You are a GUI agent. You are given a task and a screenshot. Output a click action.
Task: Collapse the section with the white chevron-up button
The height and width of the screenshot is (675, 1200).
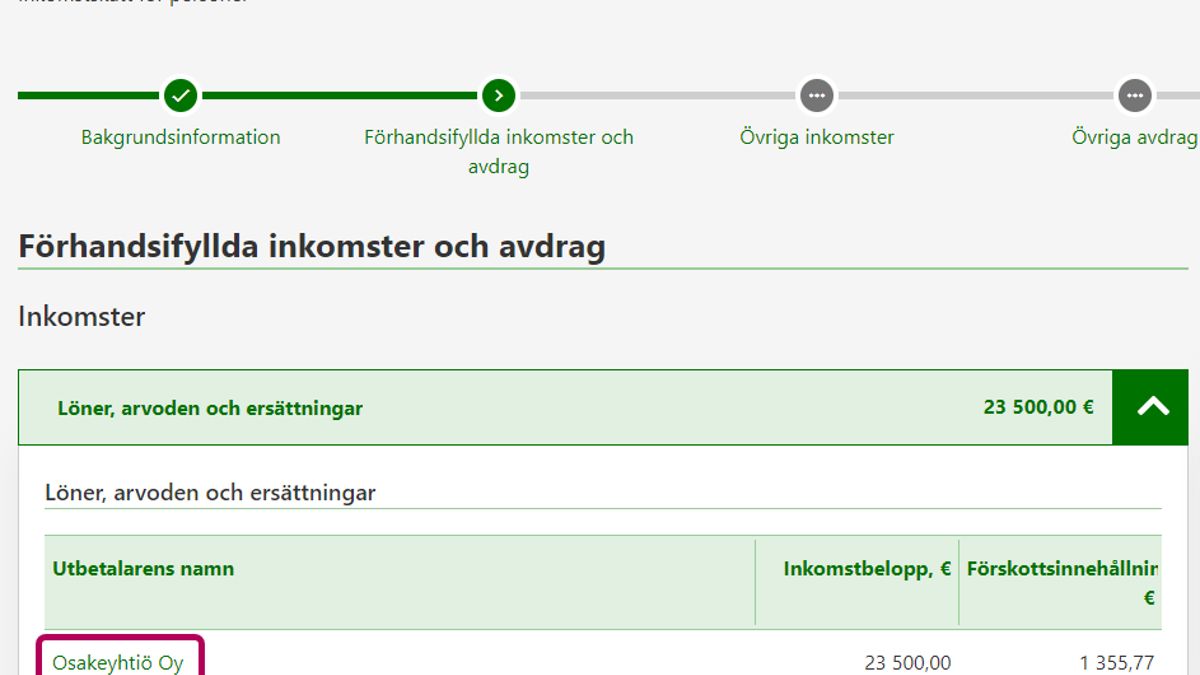[1152, 407]
